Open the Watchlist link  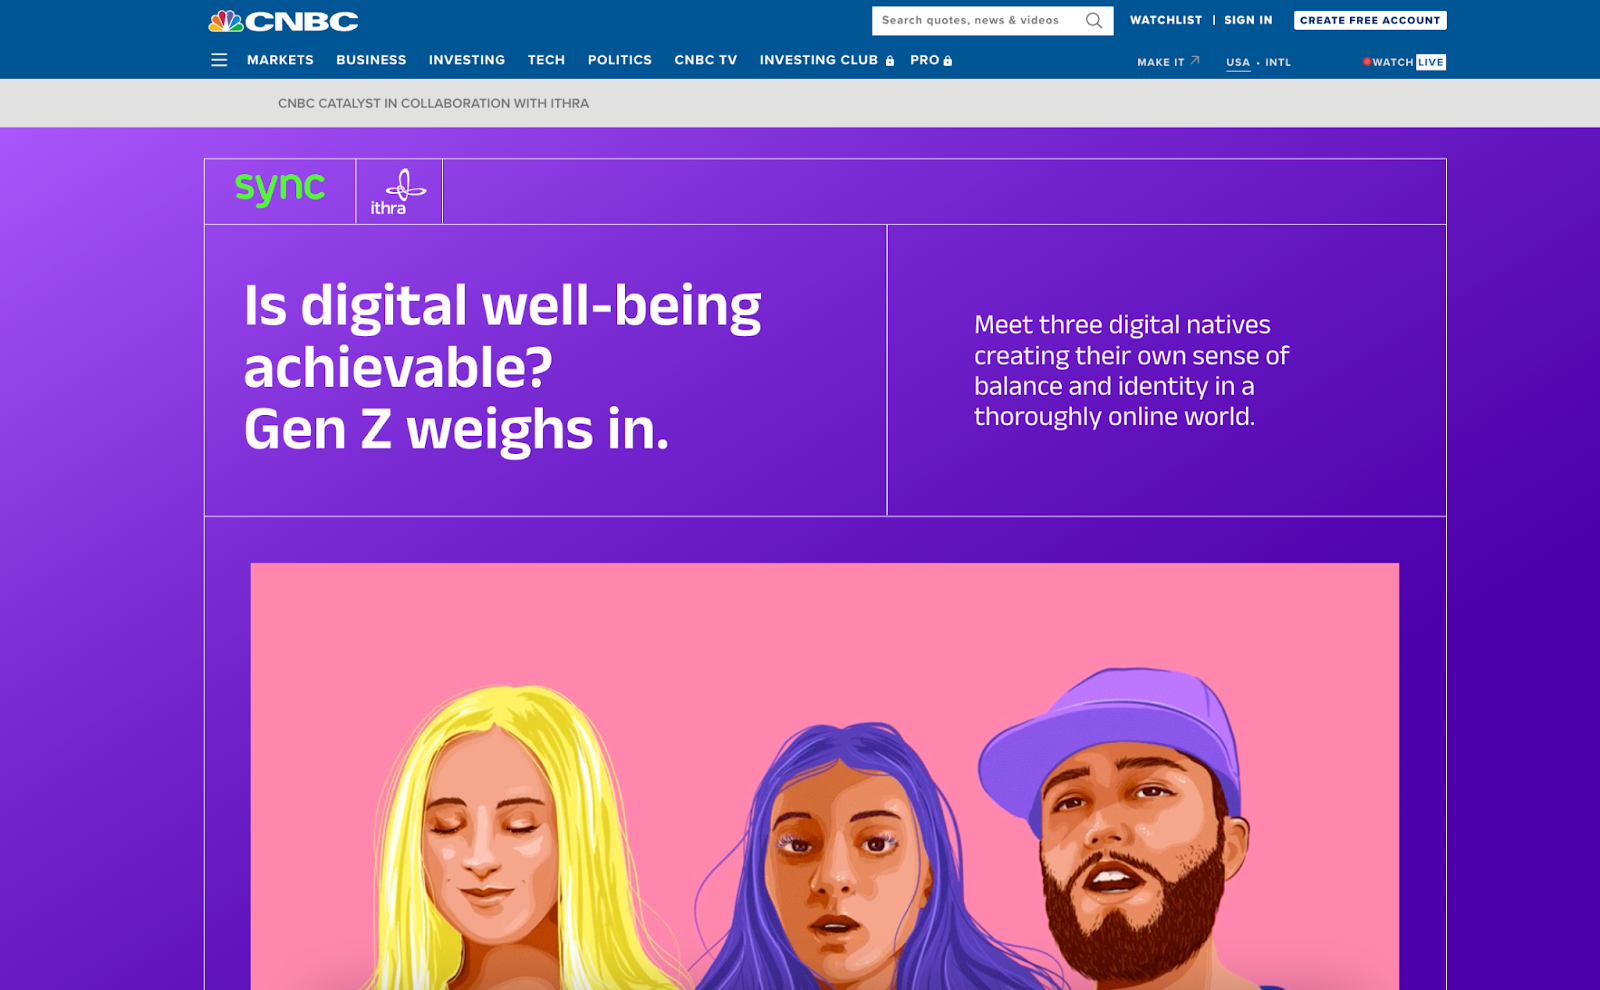click(x=1166, y=20)
